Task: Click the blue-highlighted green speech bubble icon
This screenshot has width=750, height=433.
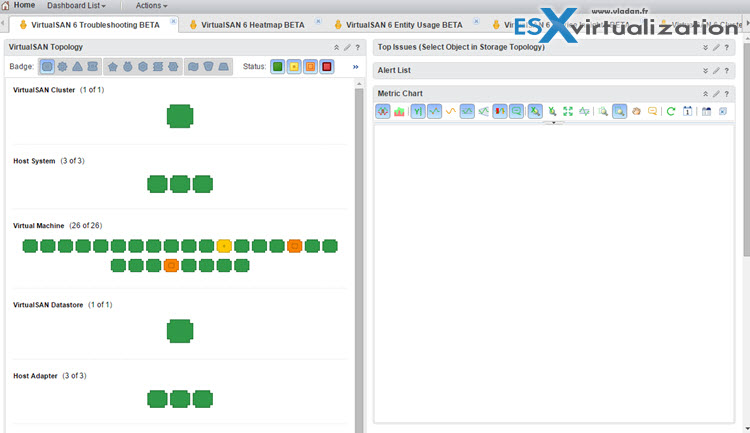Action: (x=517, y=111)
